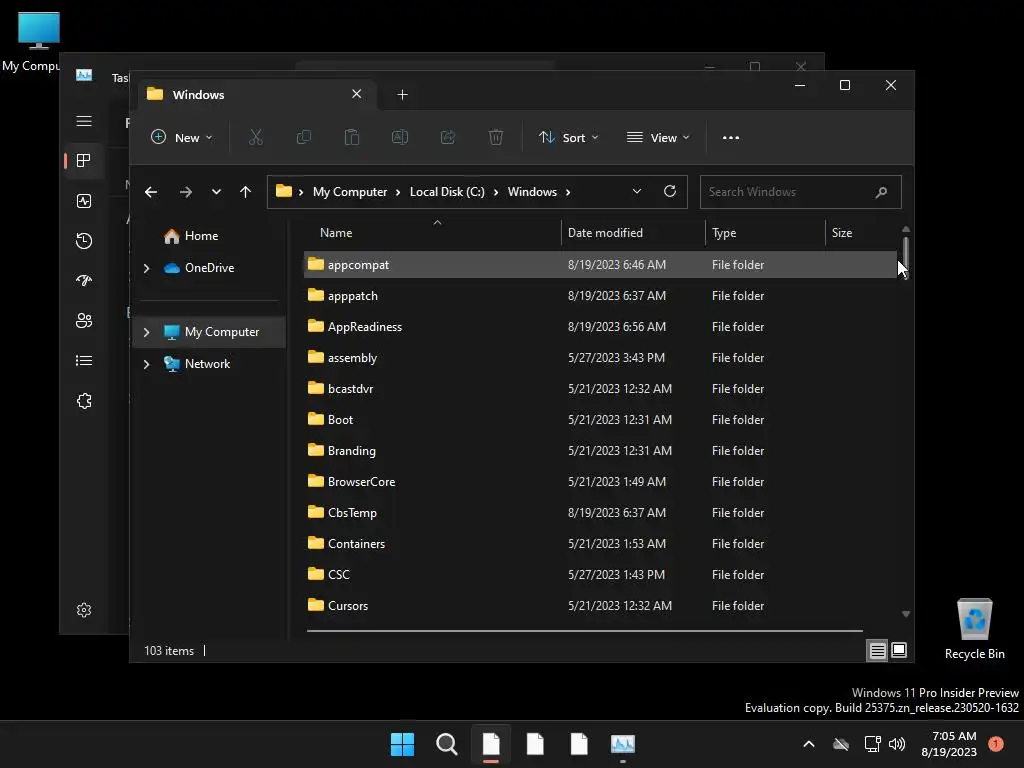Expand My Computer tree node
The height and width of the screenshot is (768, 1024).
[x=146, y=332]
